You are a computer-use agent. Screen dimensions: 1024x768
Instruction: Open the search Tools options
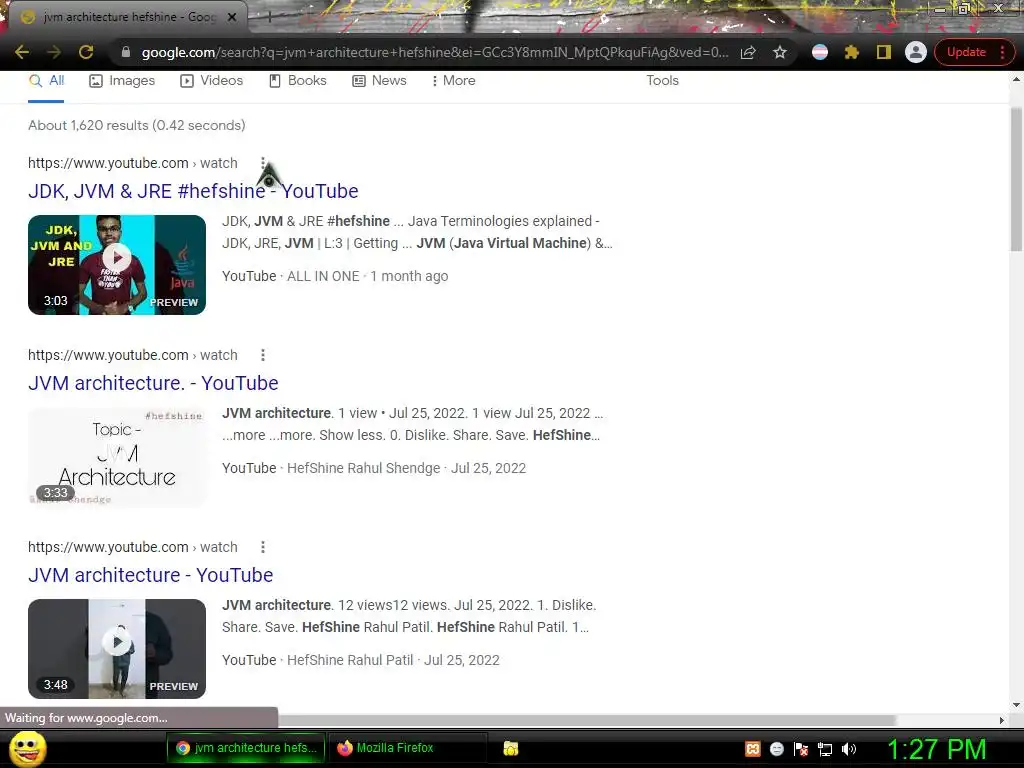[x=662, y=80]
